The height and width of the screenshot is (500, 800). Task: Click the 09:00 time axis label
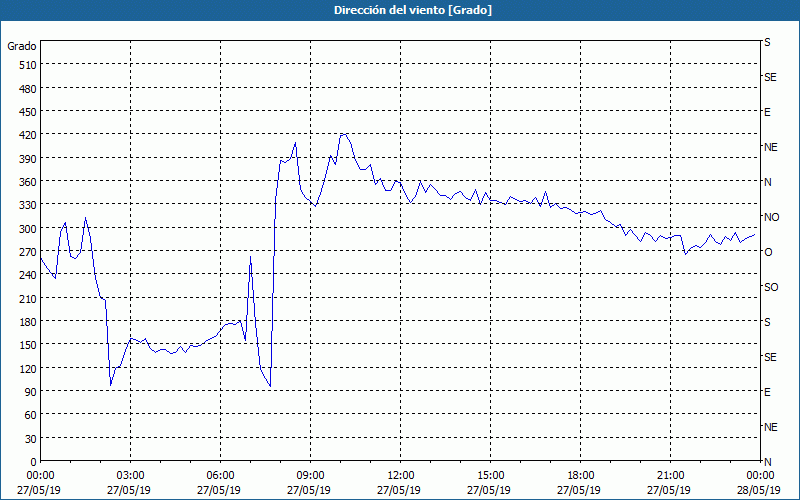[310, 476]
